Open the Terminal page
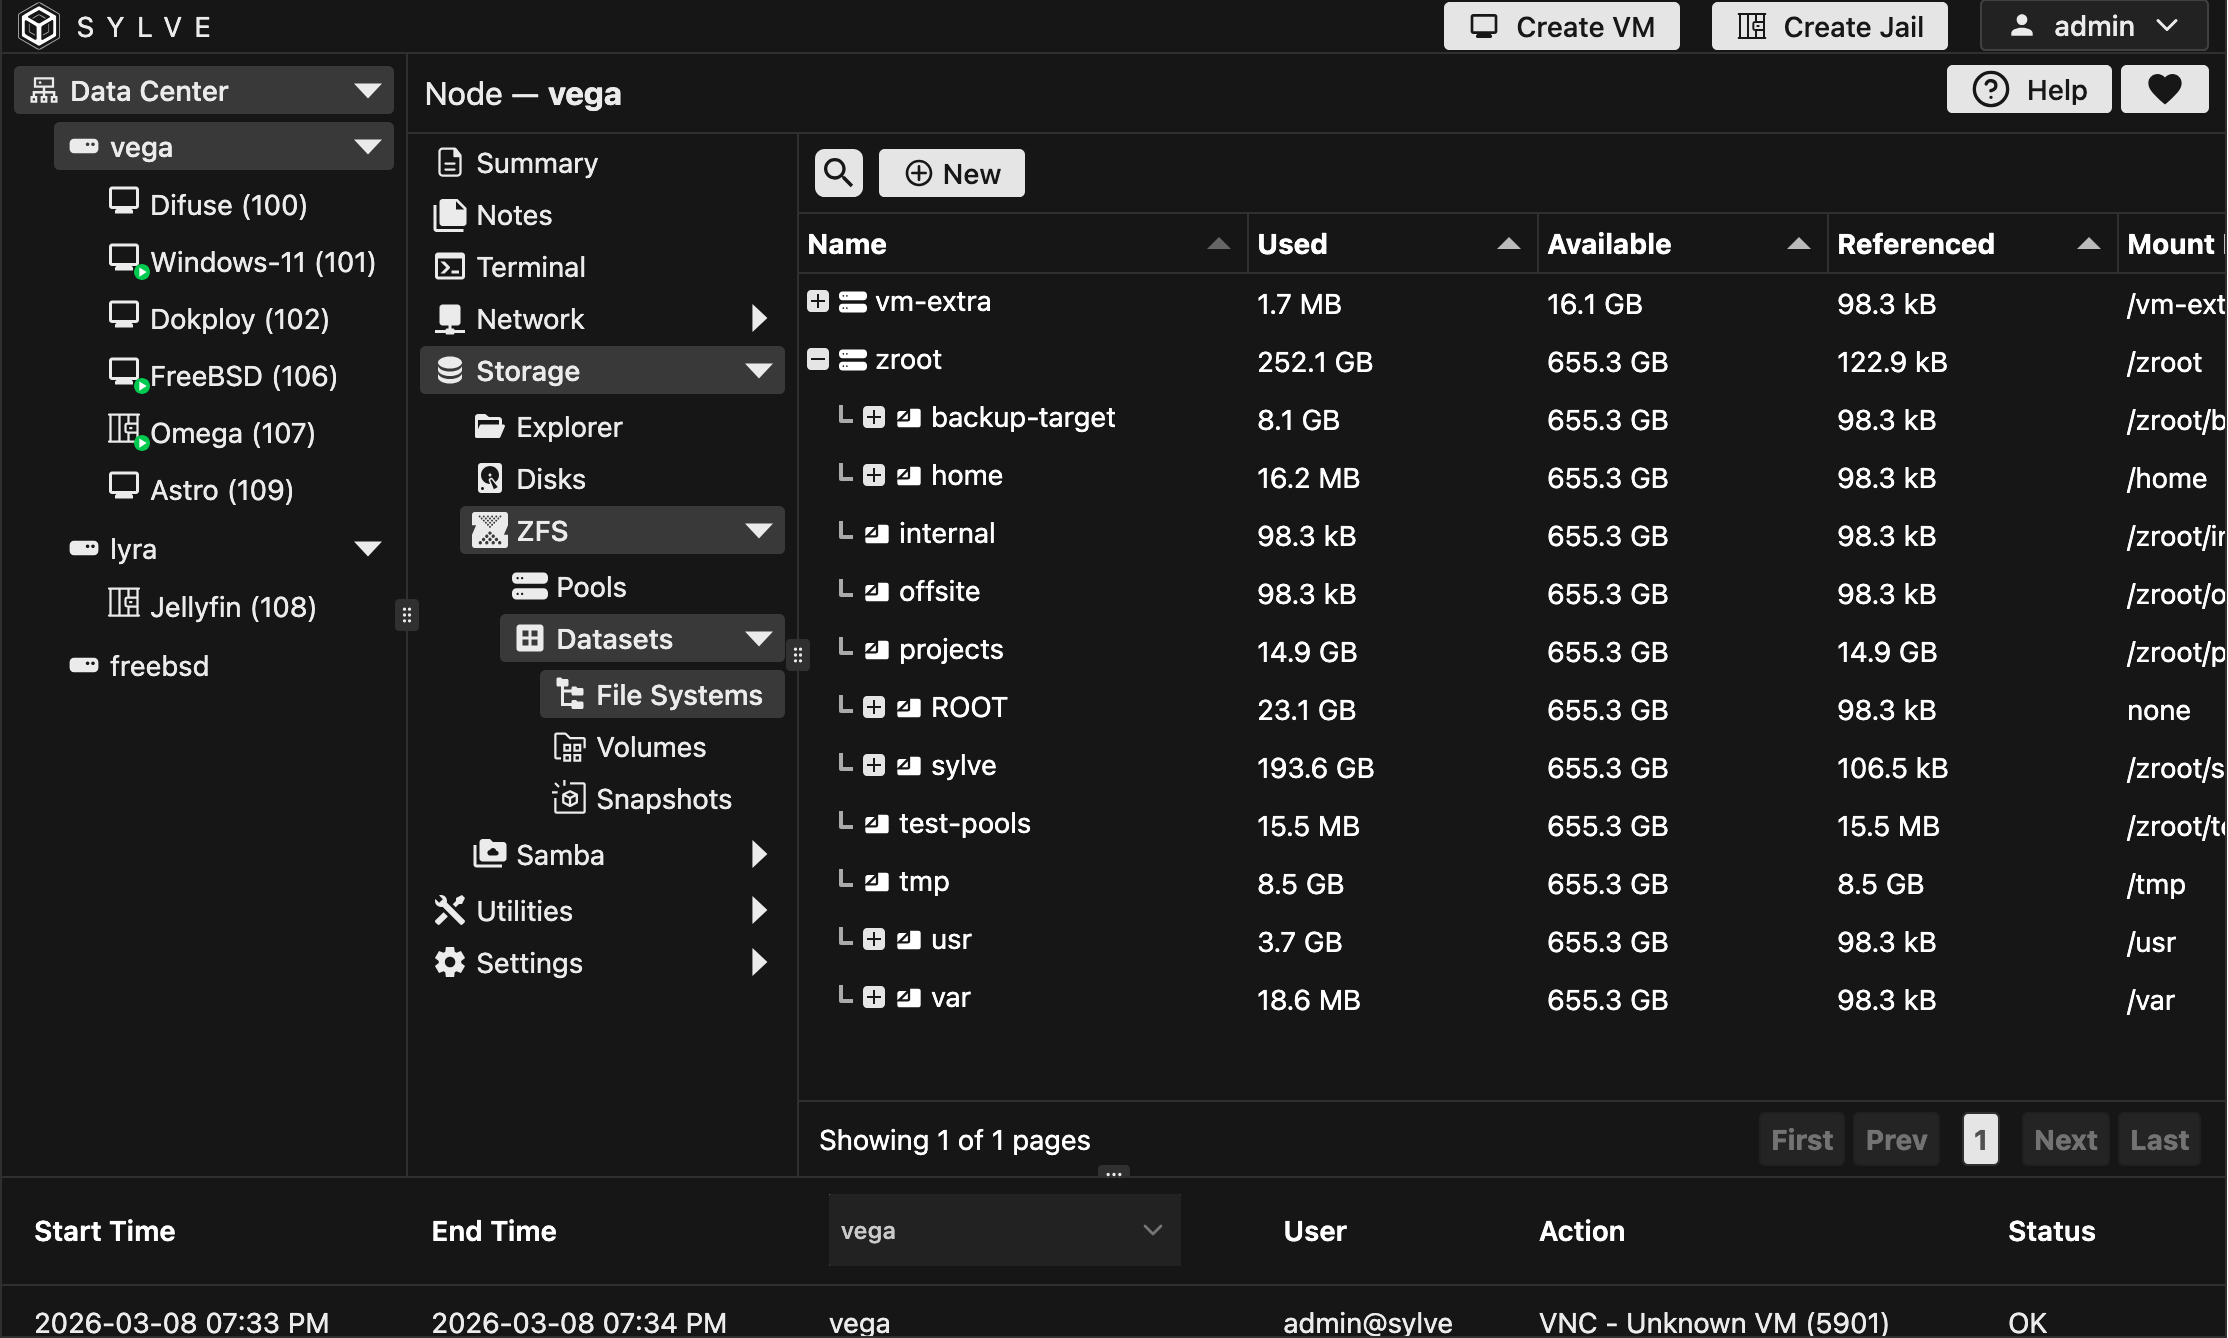Viewport: 2228px width, 1338px height. coord(530,267)
